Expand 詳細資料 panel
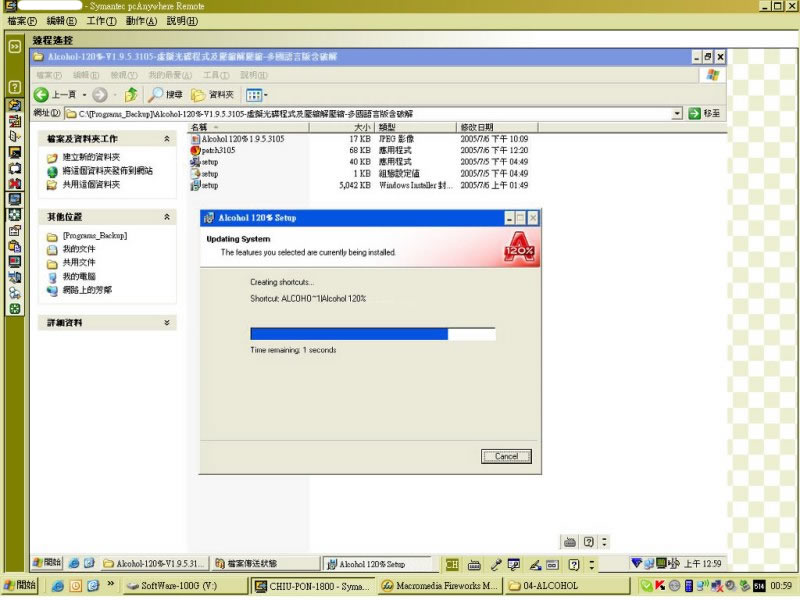 pyautogui.click(x=167, y=323)
